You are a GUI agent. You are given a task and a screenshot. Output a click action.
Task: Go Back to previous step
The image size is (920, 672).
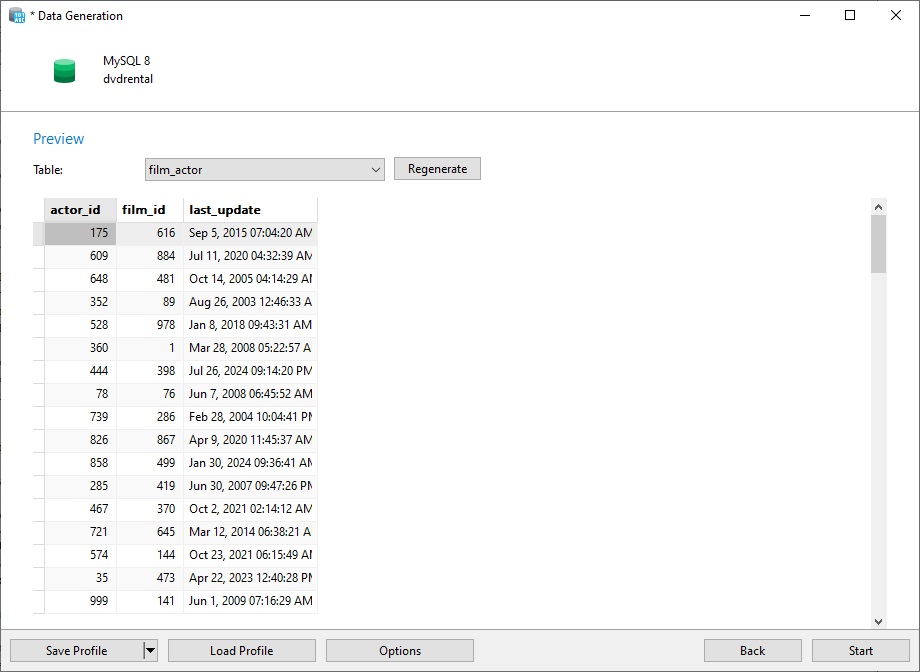[752, 650]
